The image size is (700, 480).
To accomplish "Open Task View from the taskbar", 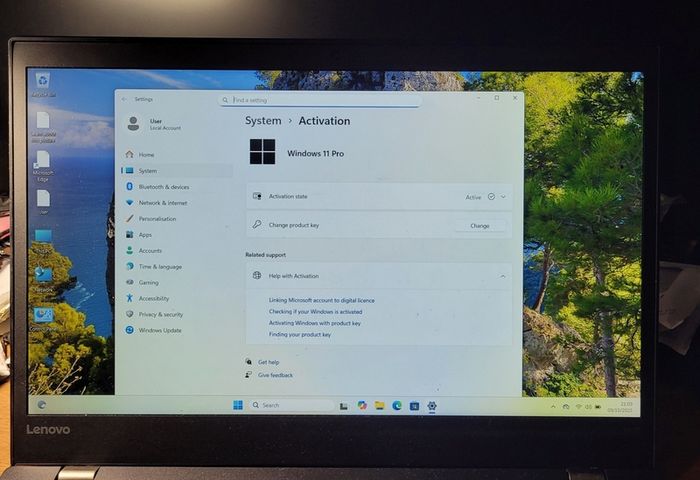I will (343, 406).
